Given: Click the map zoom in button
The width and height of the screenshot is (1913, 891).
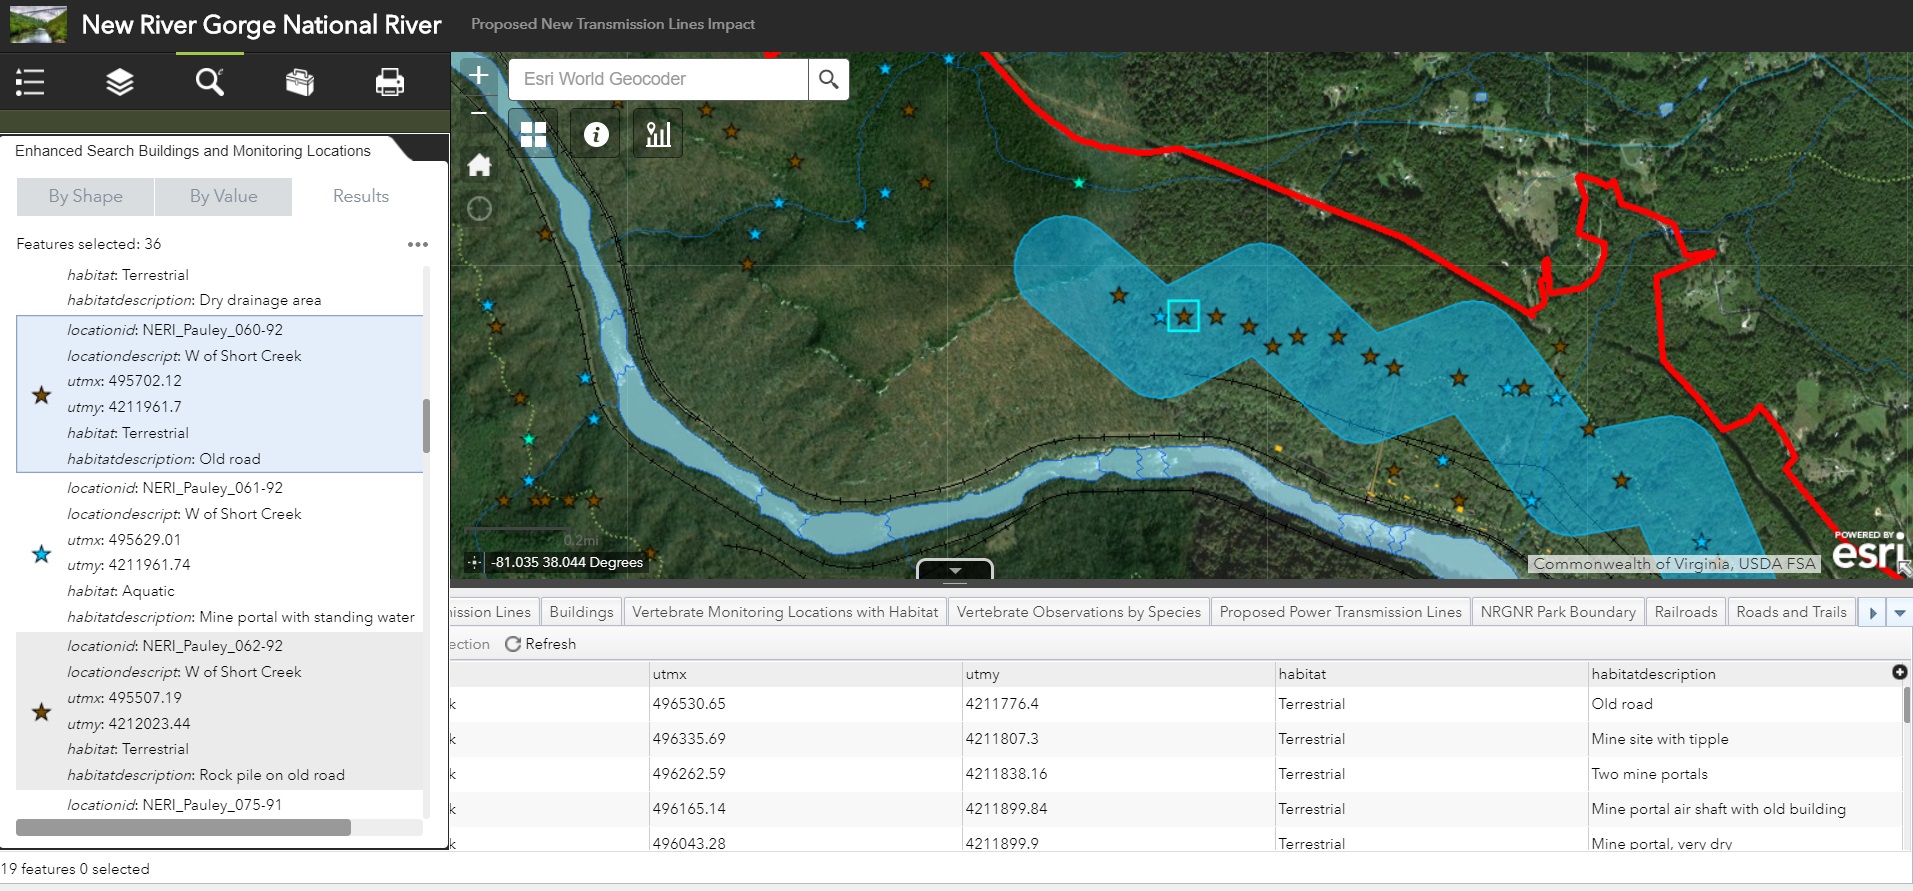Looking at the screenshot, I should [x=479, y=76].
